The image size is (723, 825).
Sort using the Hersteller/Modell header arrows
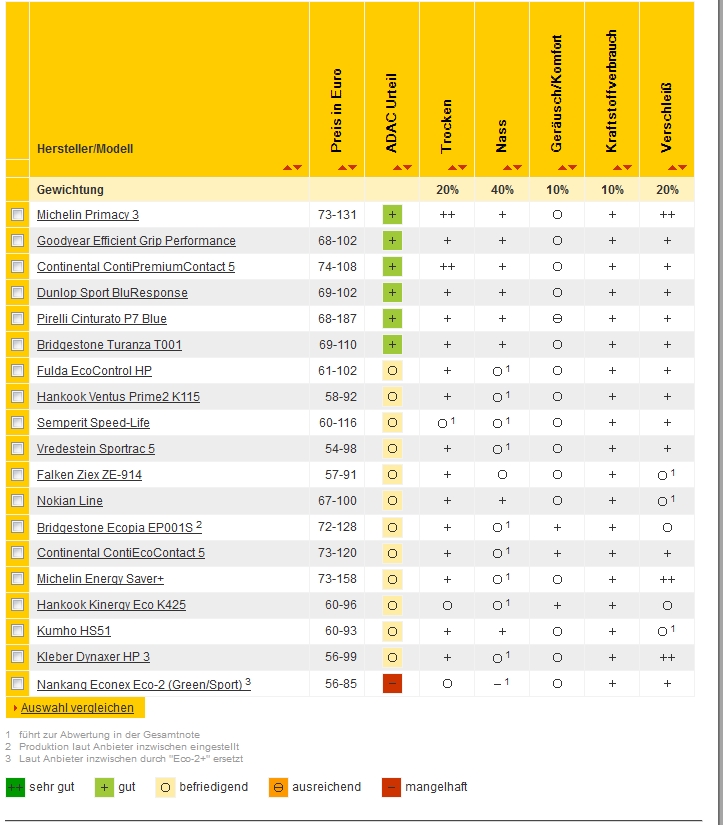coord(292,167)
